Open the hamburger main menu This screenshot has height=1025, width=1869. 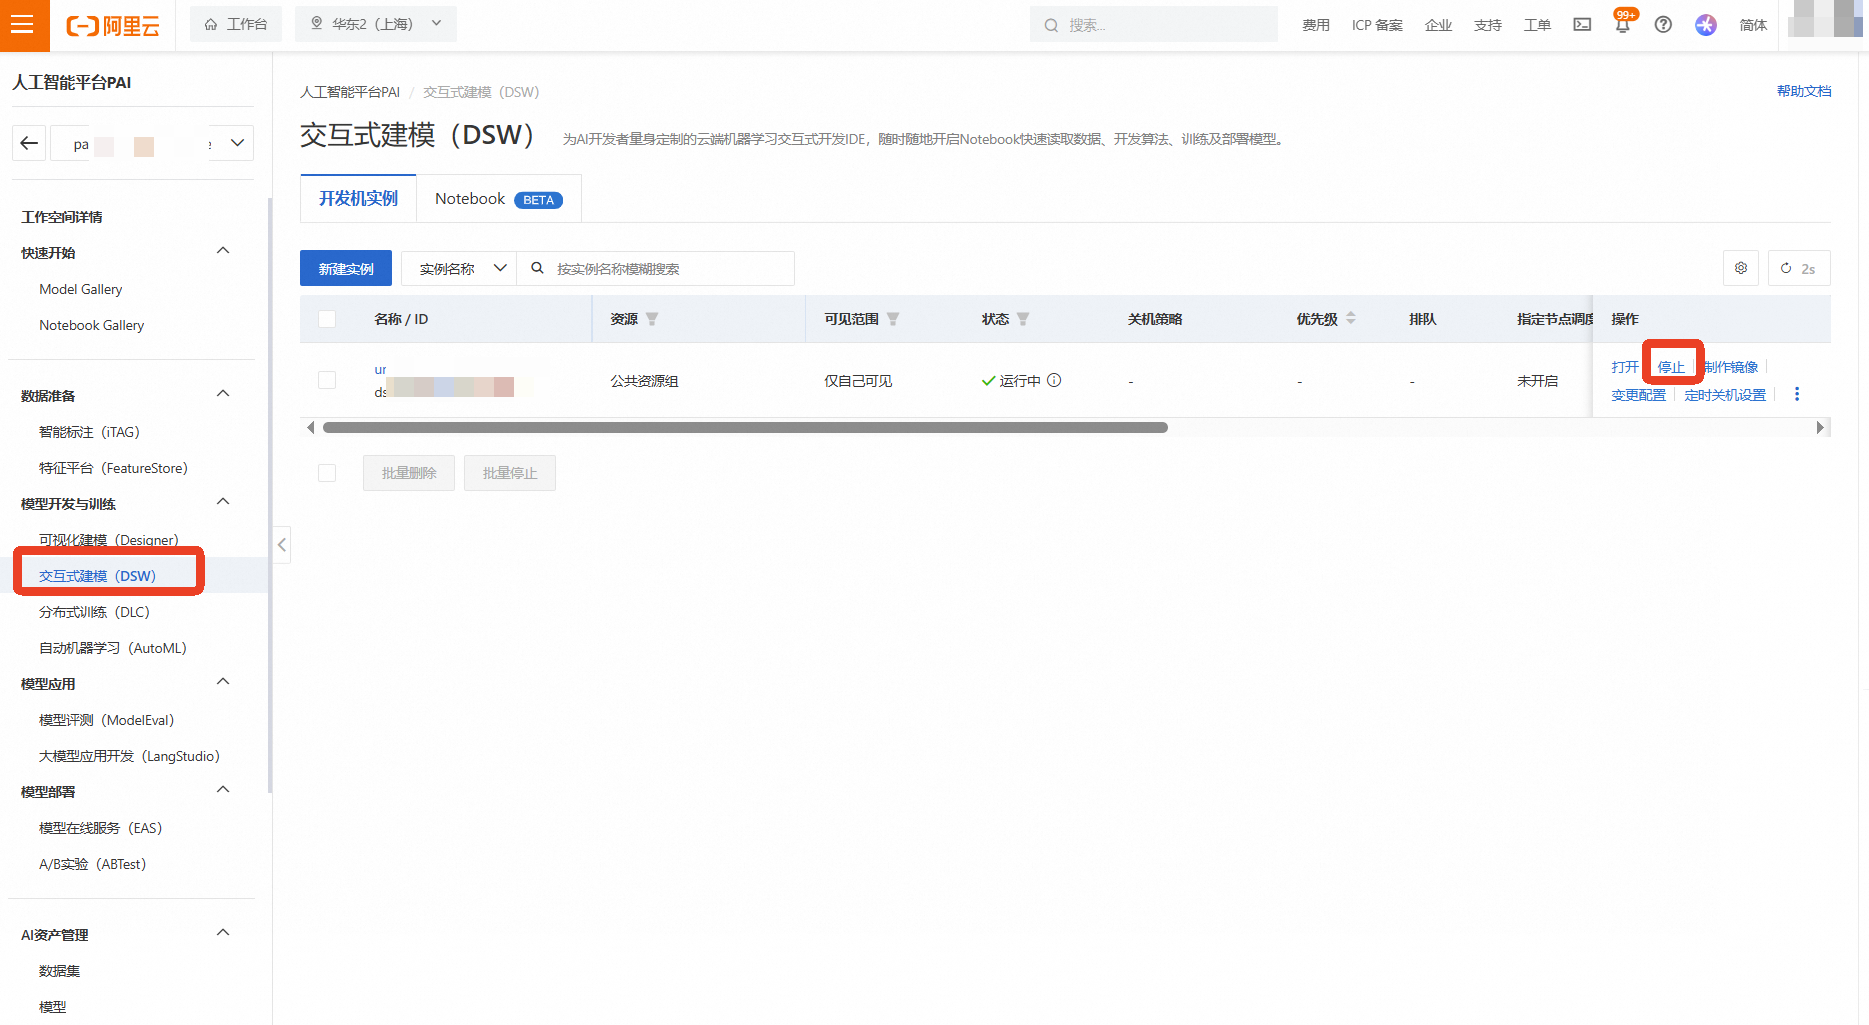coord(23,25)
